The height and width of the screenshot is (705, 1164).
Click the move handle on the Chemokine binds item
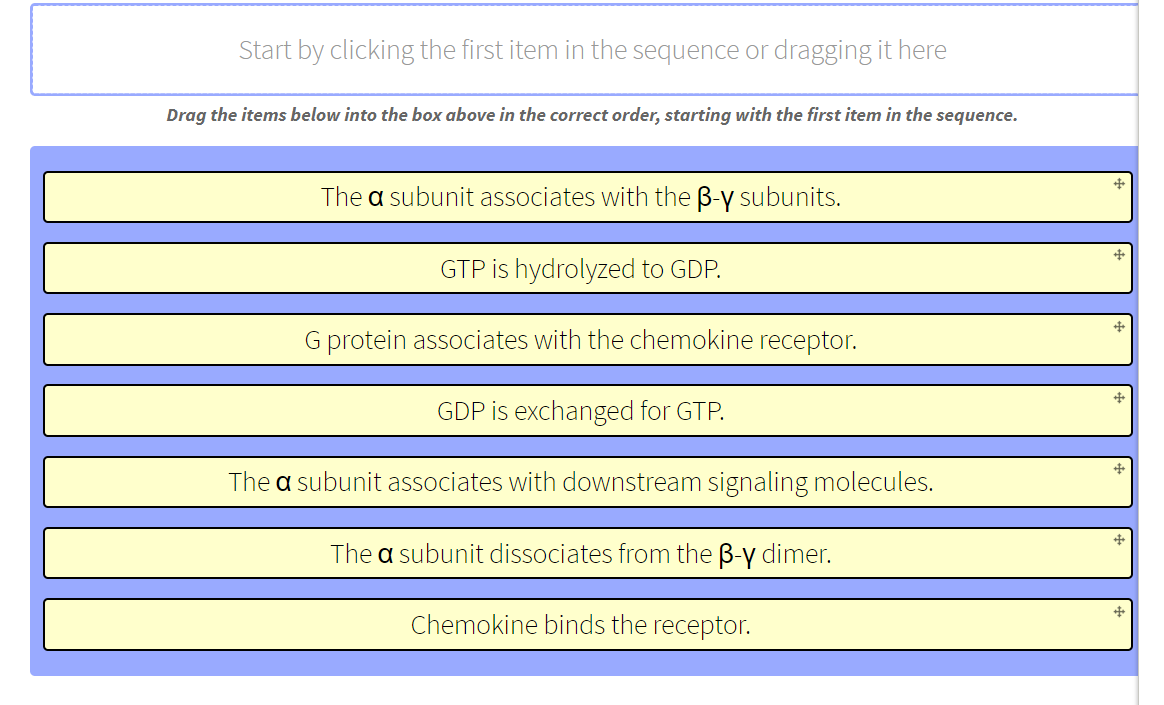[x=1118, y=610]
